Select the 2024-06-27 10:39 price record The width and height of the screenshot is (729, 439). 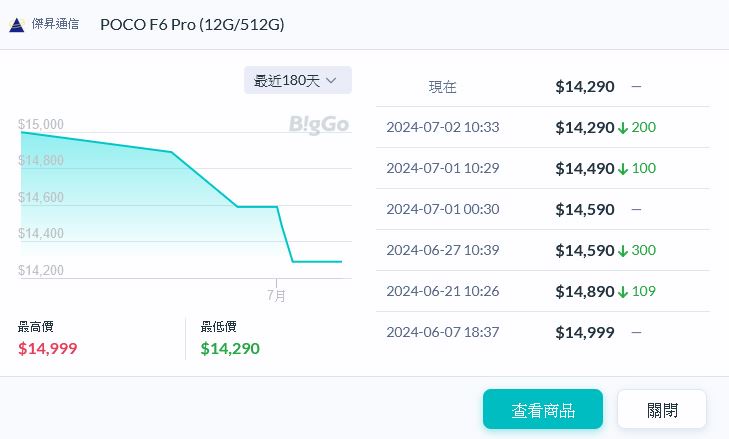pos(442,250)
